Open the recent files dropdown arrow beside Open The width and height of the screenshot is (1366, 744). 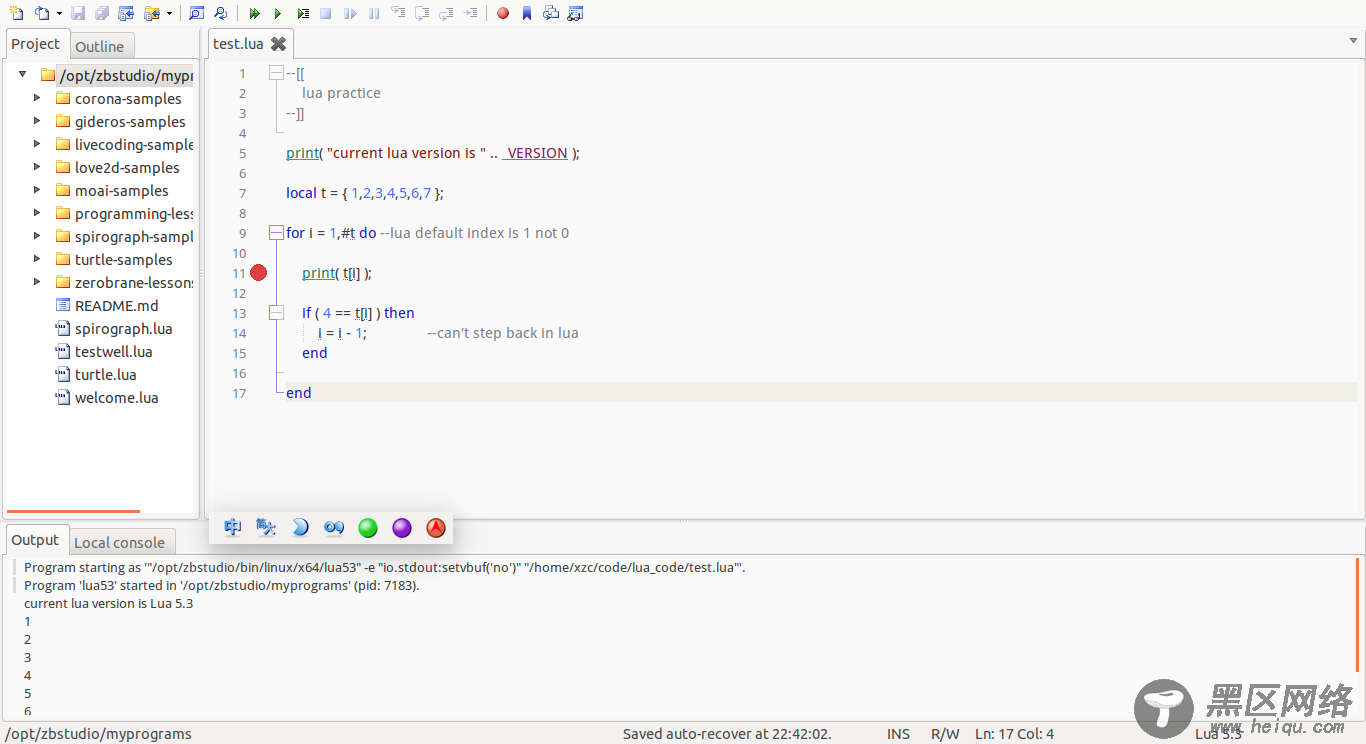coord(59,13)
